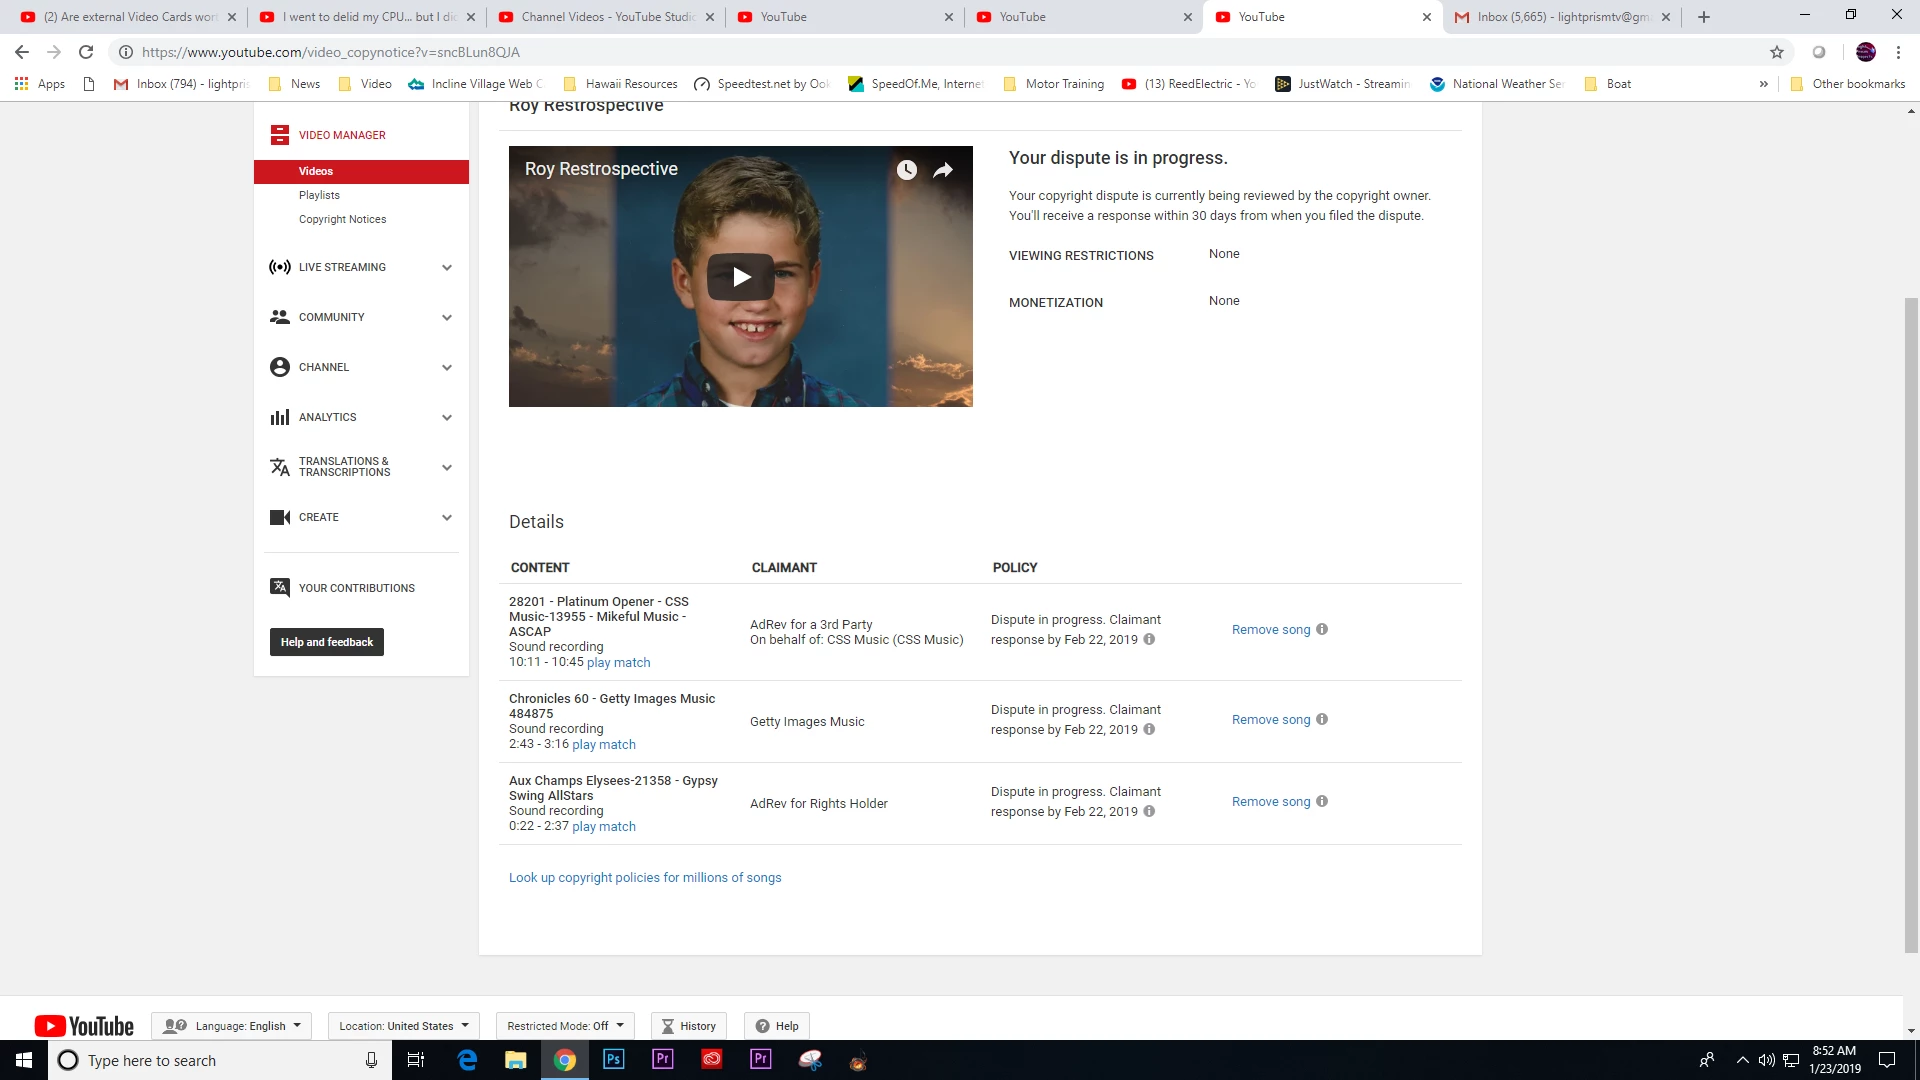
Task: Click info icon next to Getty claim date
Action: point(1149,729)
